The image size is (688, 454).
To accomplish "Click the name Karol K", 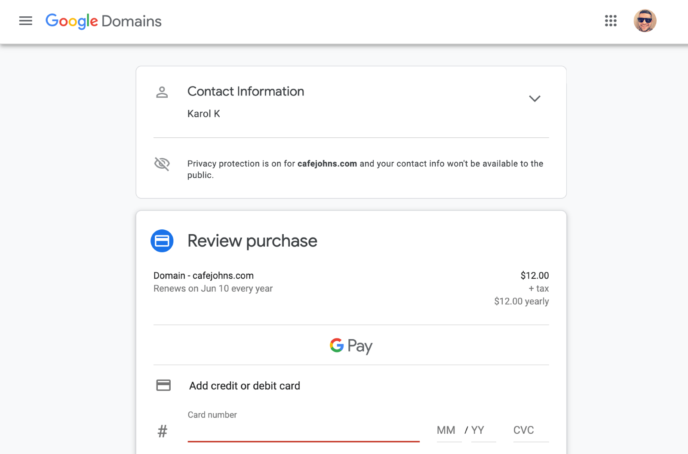I will click(204, 114).
